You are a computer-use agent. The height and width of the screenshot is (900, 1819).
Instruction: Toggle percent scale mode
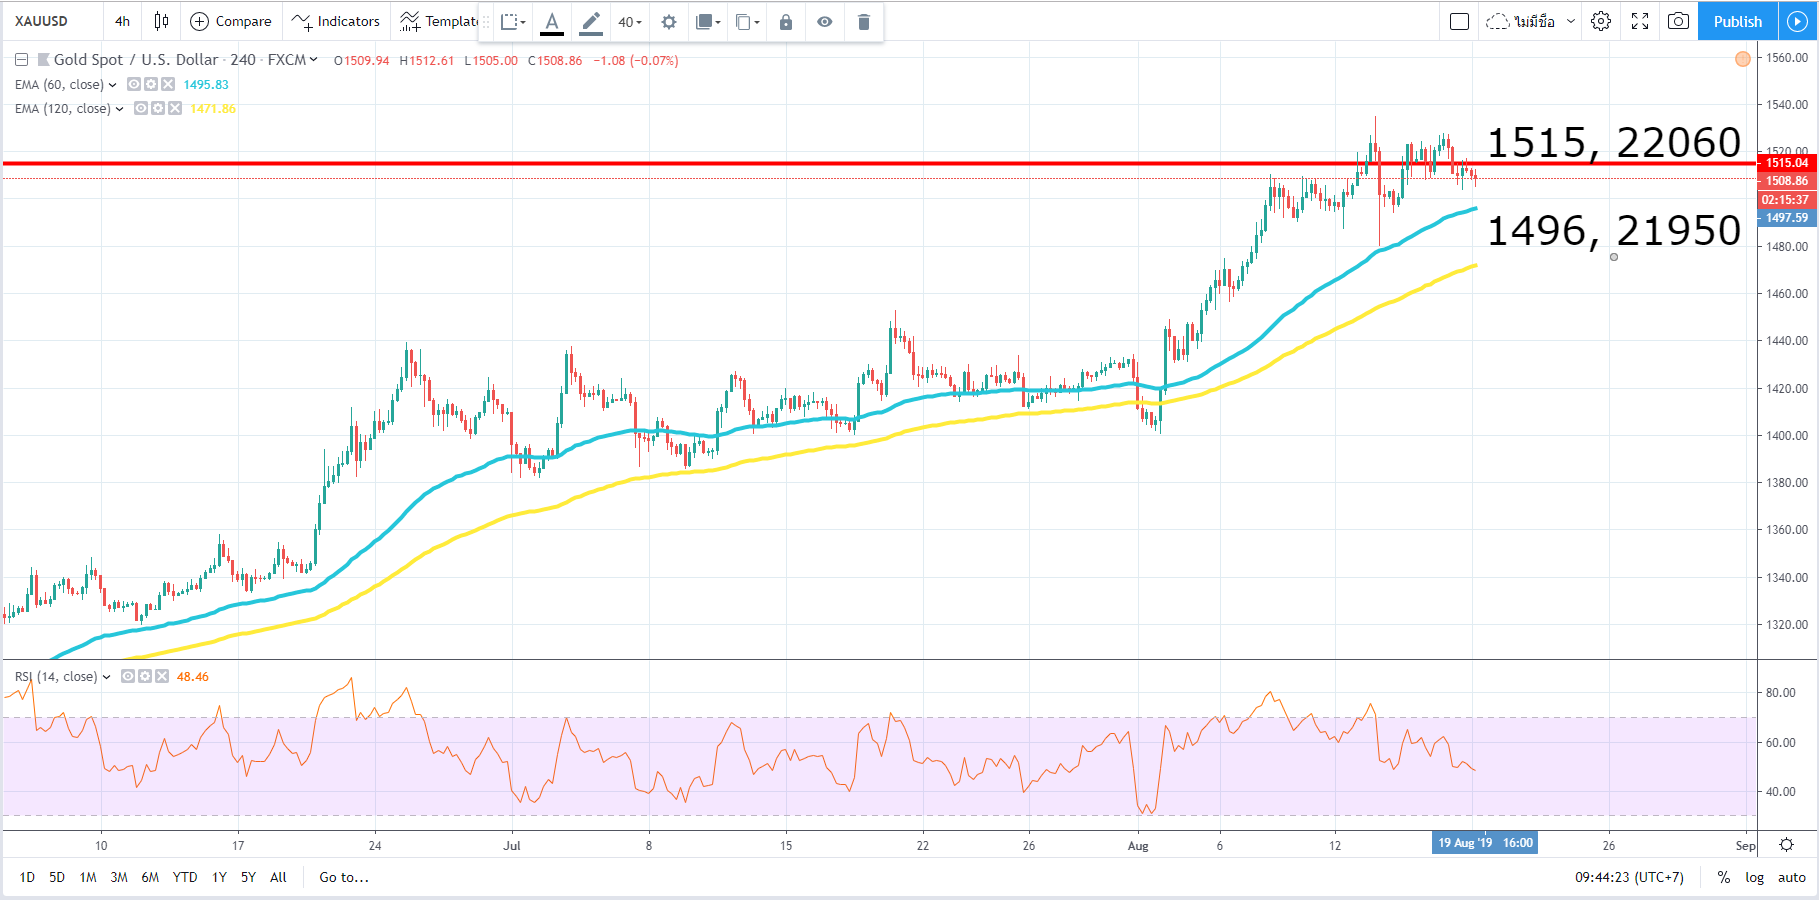[1724, 877]
